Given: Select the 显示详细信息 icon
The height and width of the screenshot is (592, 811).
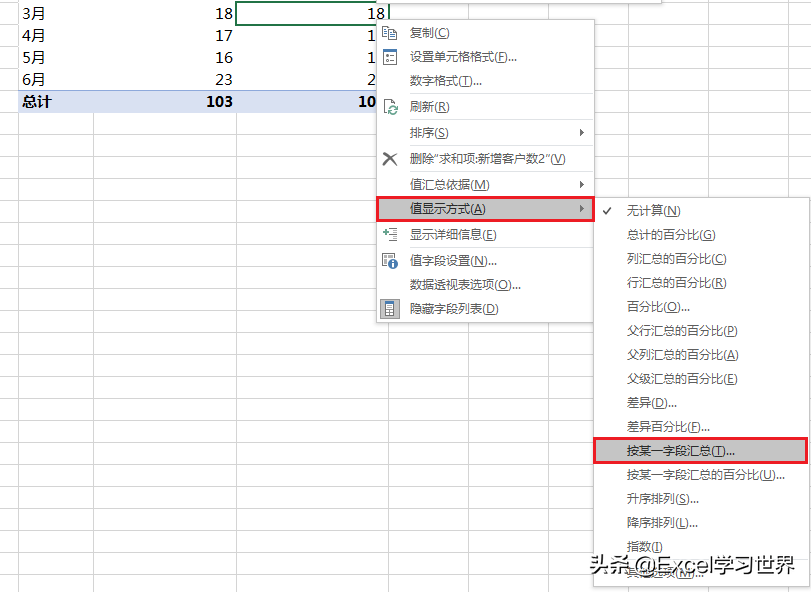Looking at the screenshot, I should pos(390,234).
